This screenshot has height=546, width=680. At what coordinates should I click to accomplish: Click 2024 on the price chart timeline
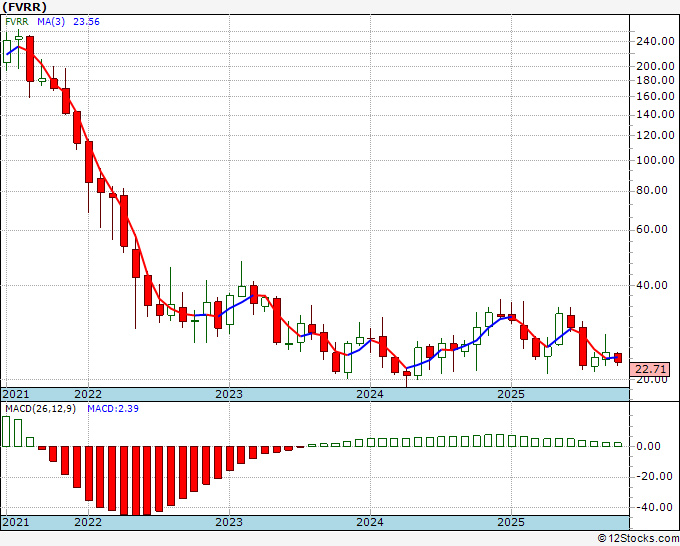click(370, 394)
